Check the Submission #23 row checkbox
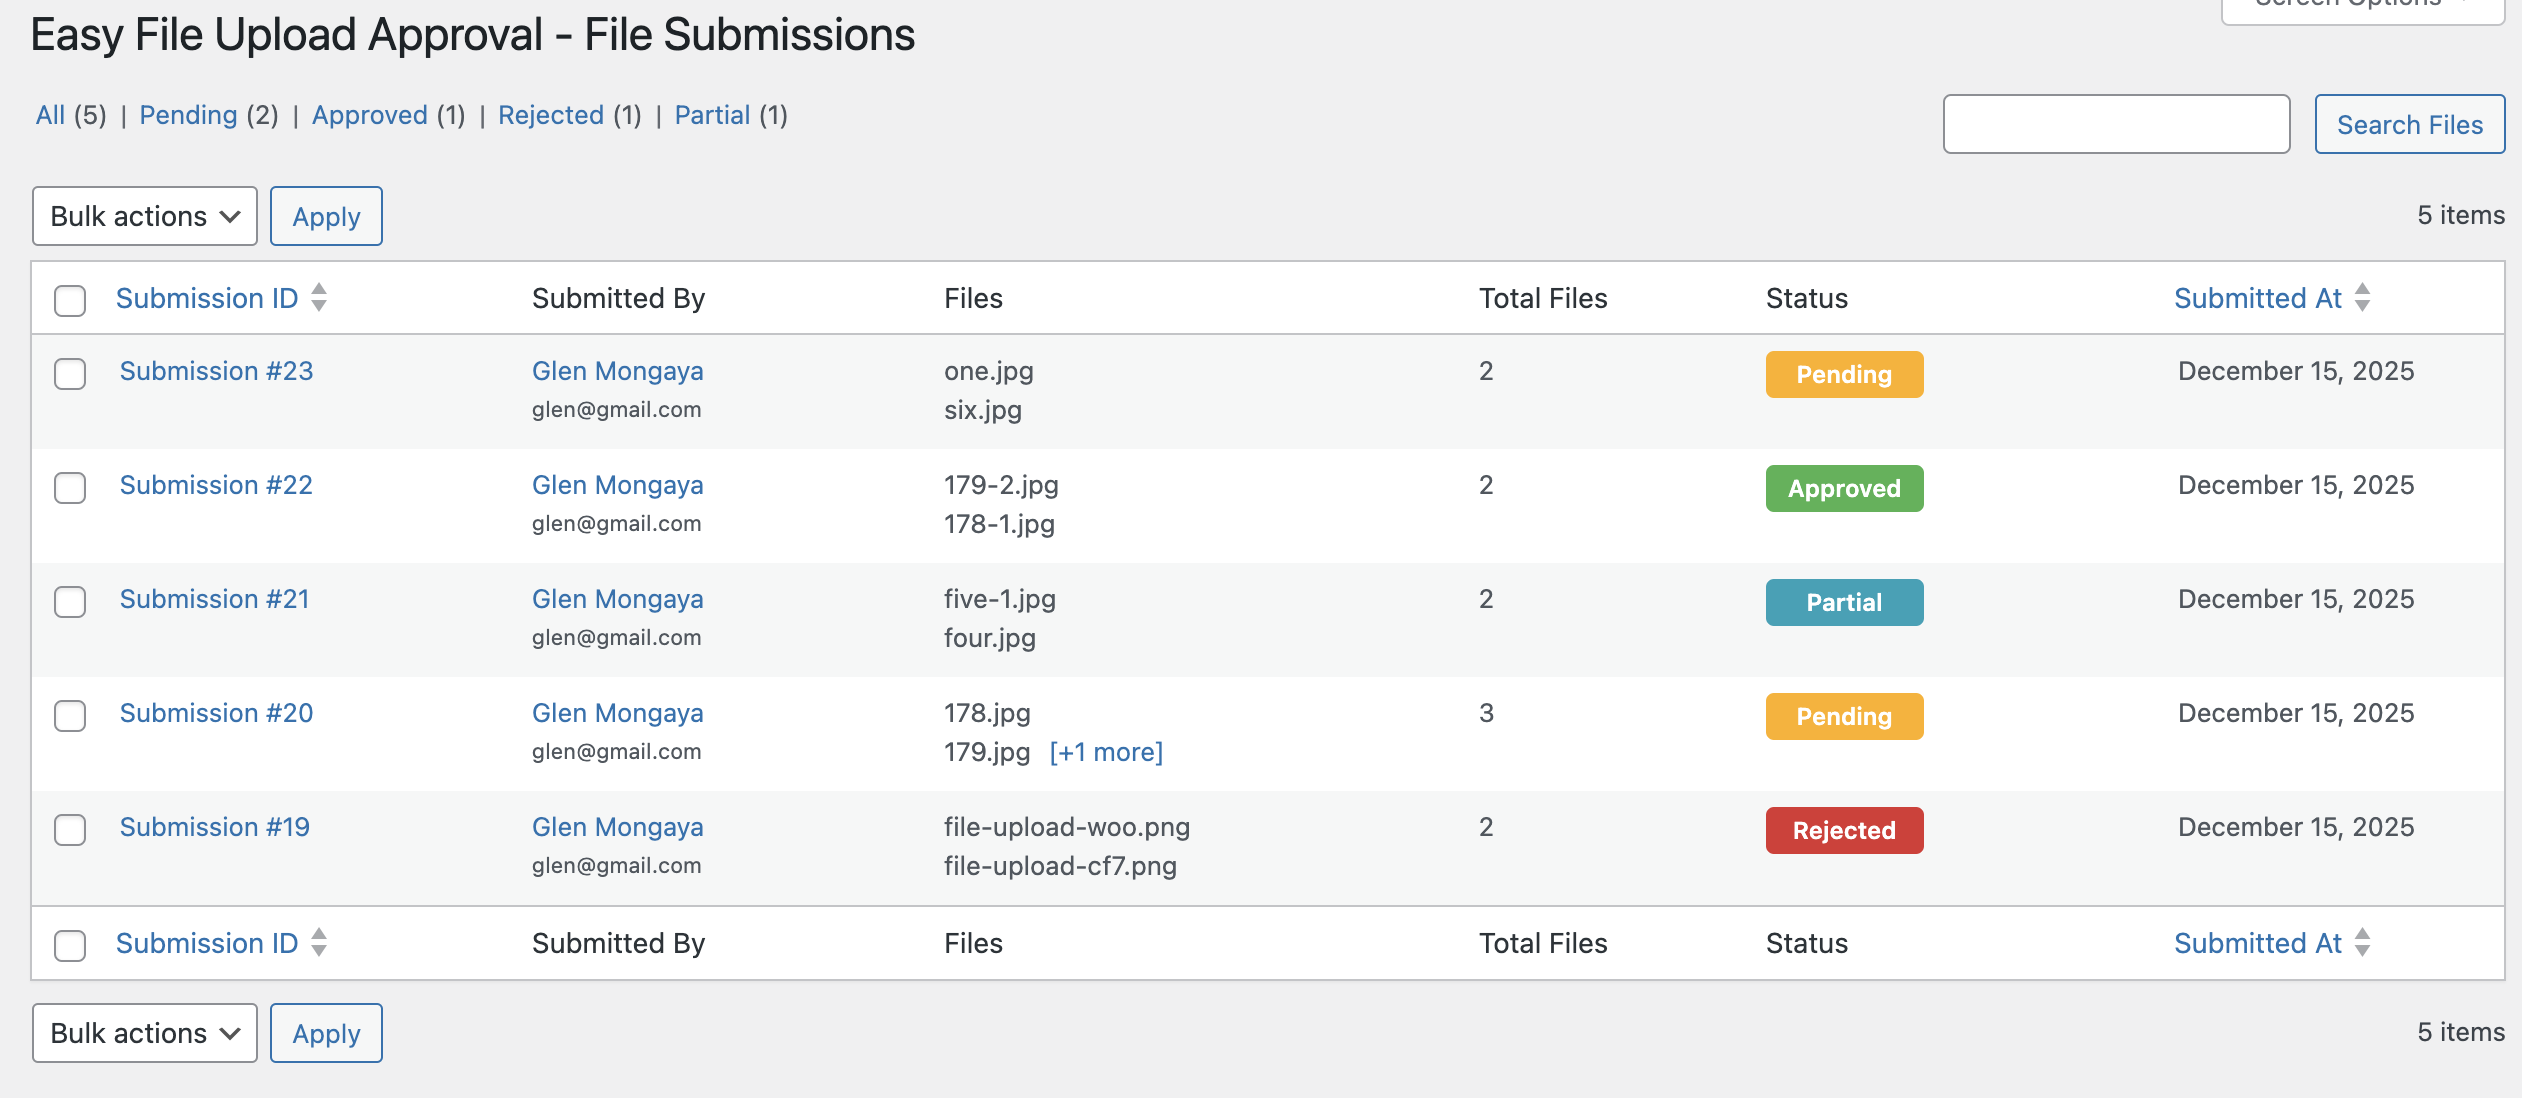This screenshot has height=1098, width=2522. (69, 374)
